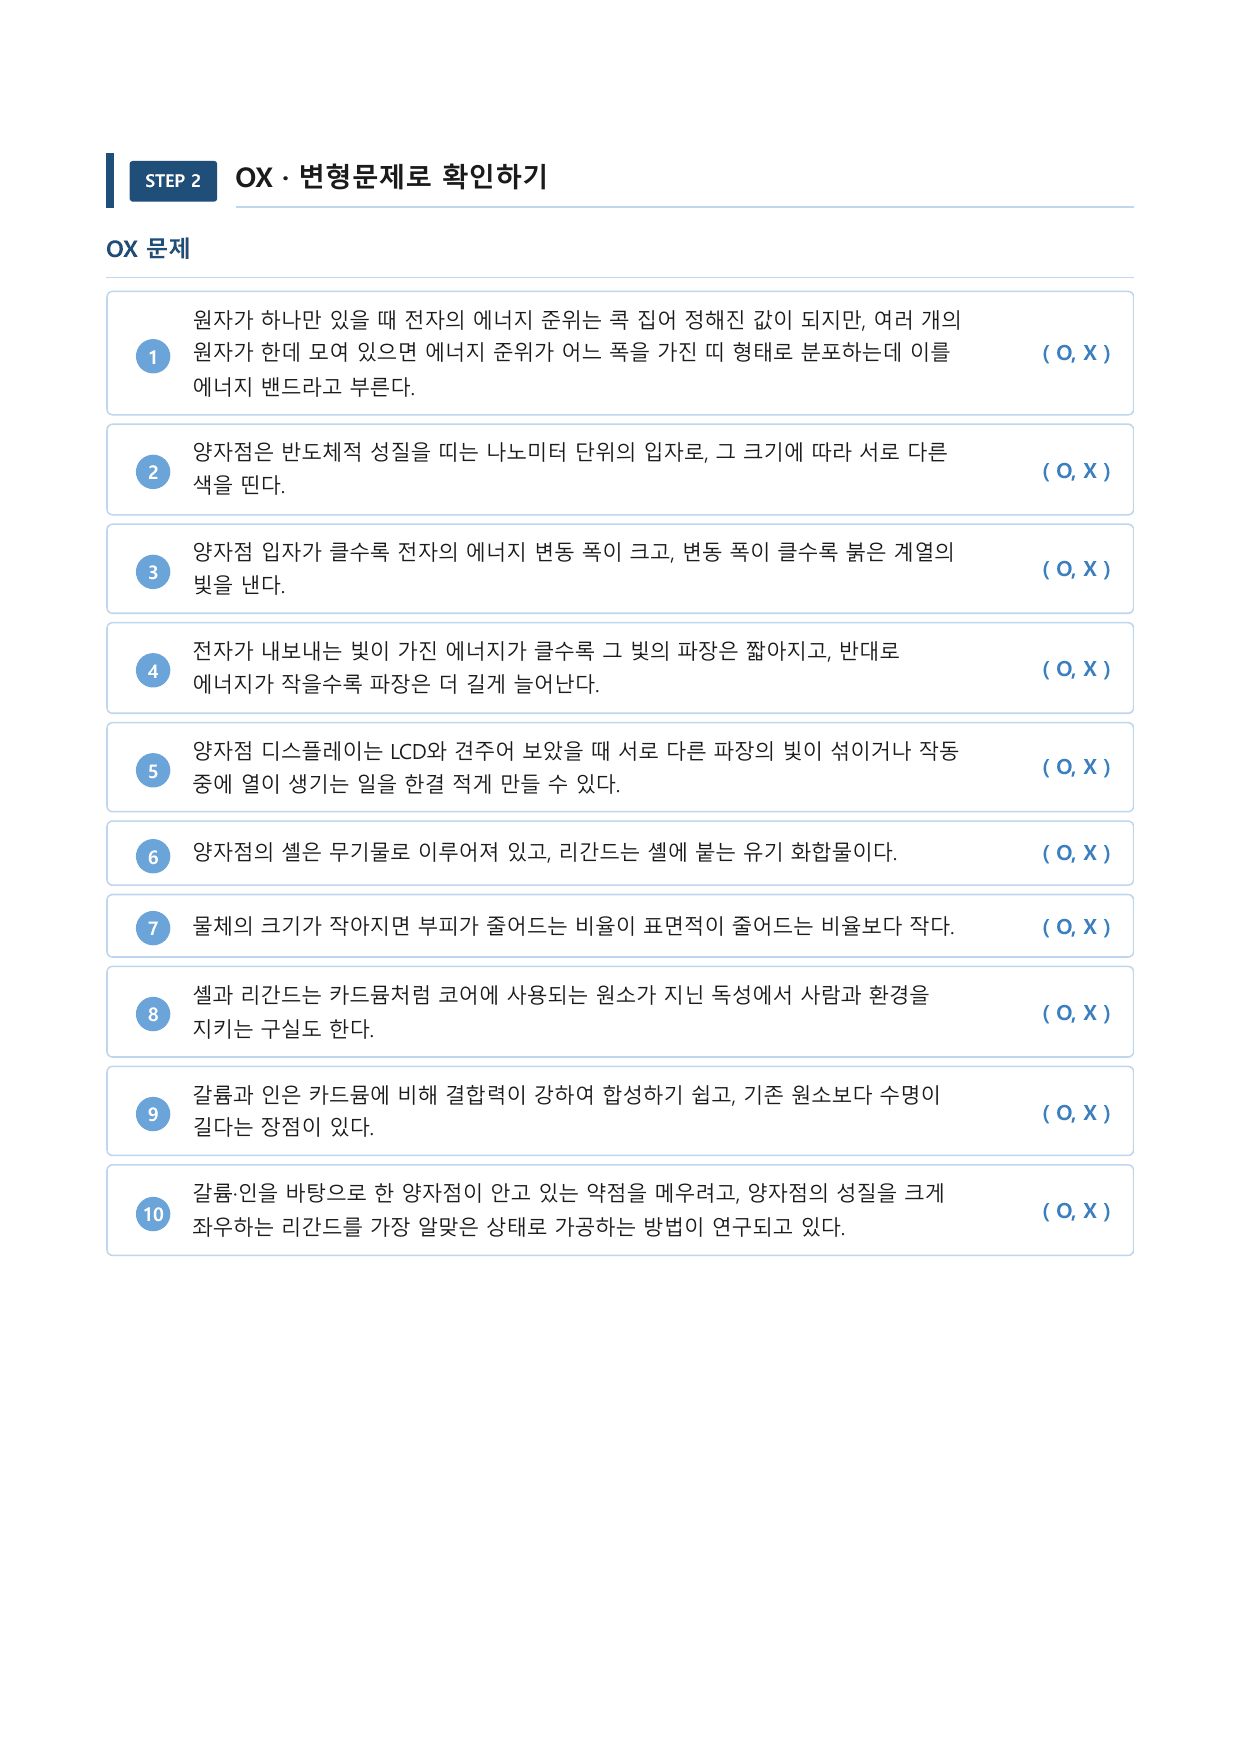Select the (O, X) answer for question 7
The width and height of the screenshot is (1240, 1754).
point(1076,927)
